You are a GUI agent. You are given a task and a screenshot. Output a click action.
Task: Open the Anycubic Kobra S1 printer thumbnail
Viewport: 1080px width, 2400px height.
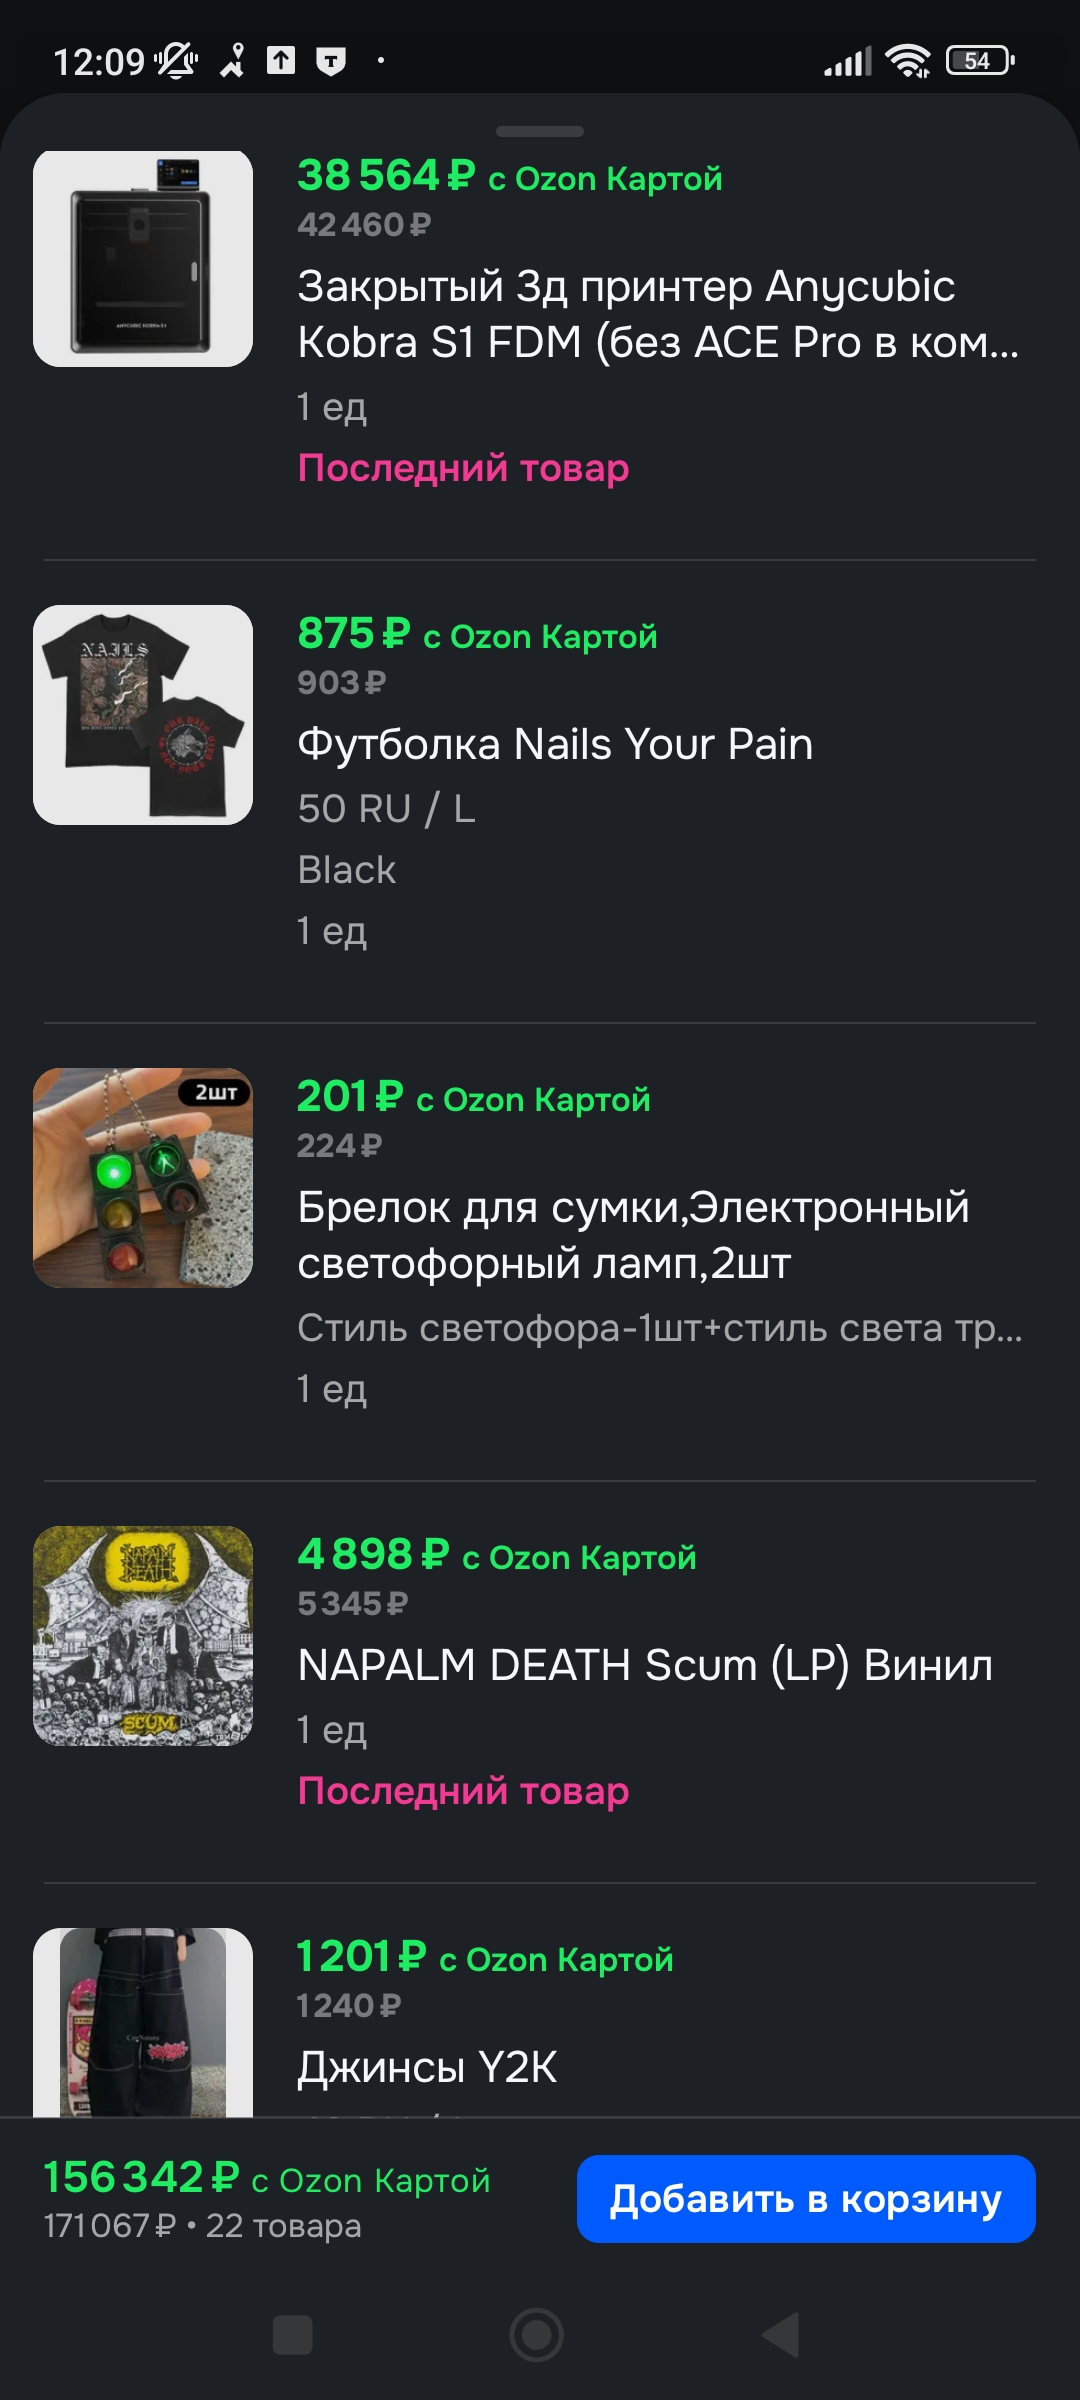tap(143, 259)
